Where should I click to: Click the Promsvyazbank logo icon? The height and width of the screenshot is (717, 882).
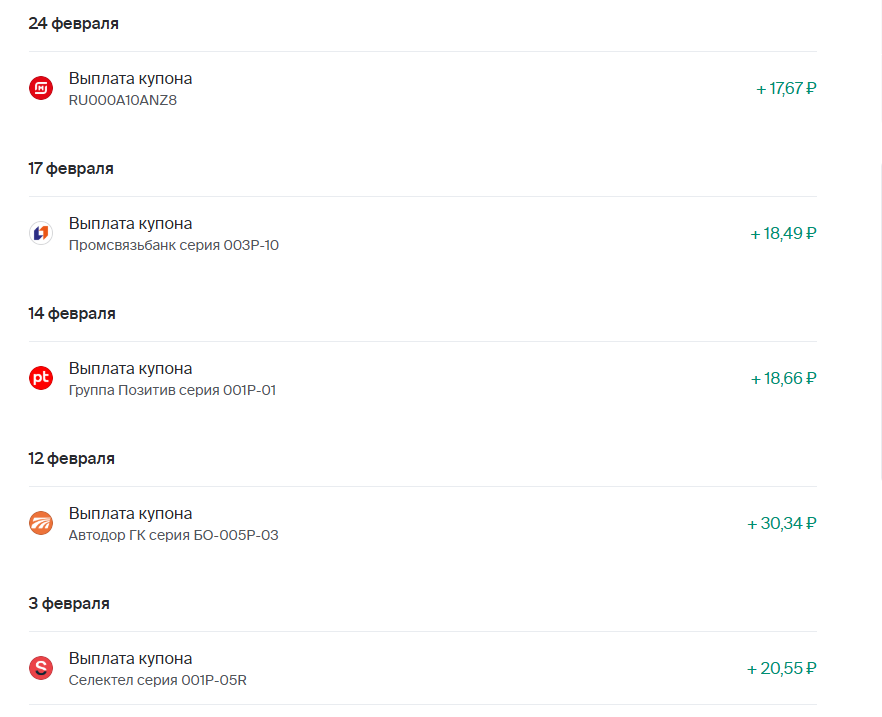[x=41, y=233]
